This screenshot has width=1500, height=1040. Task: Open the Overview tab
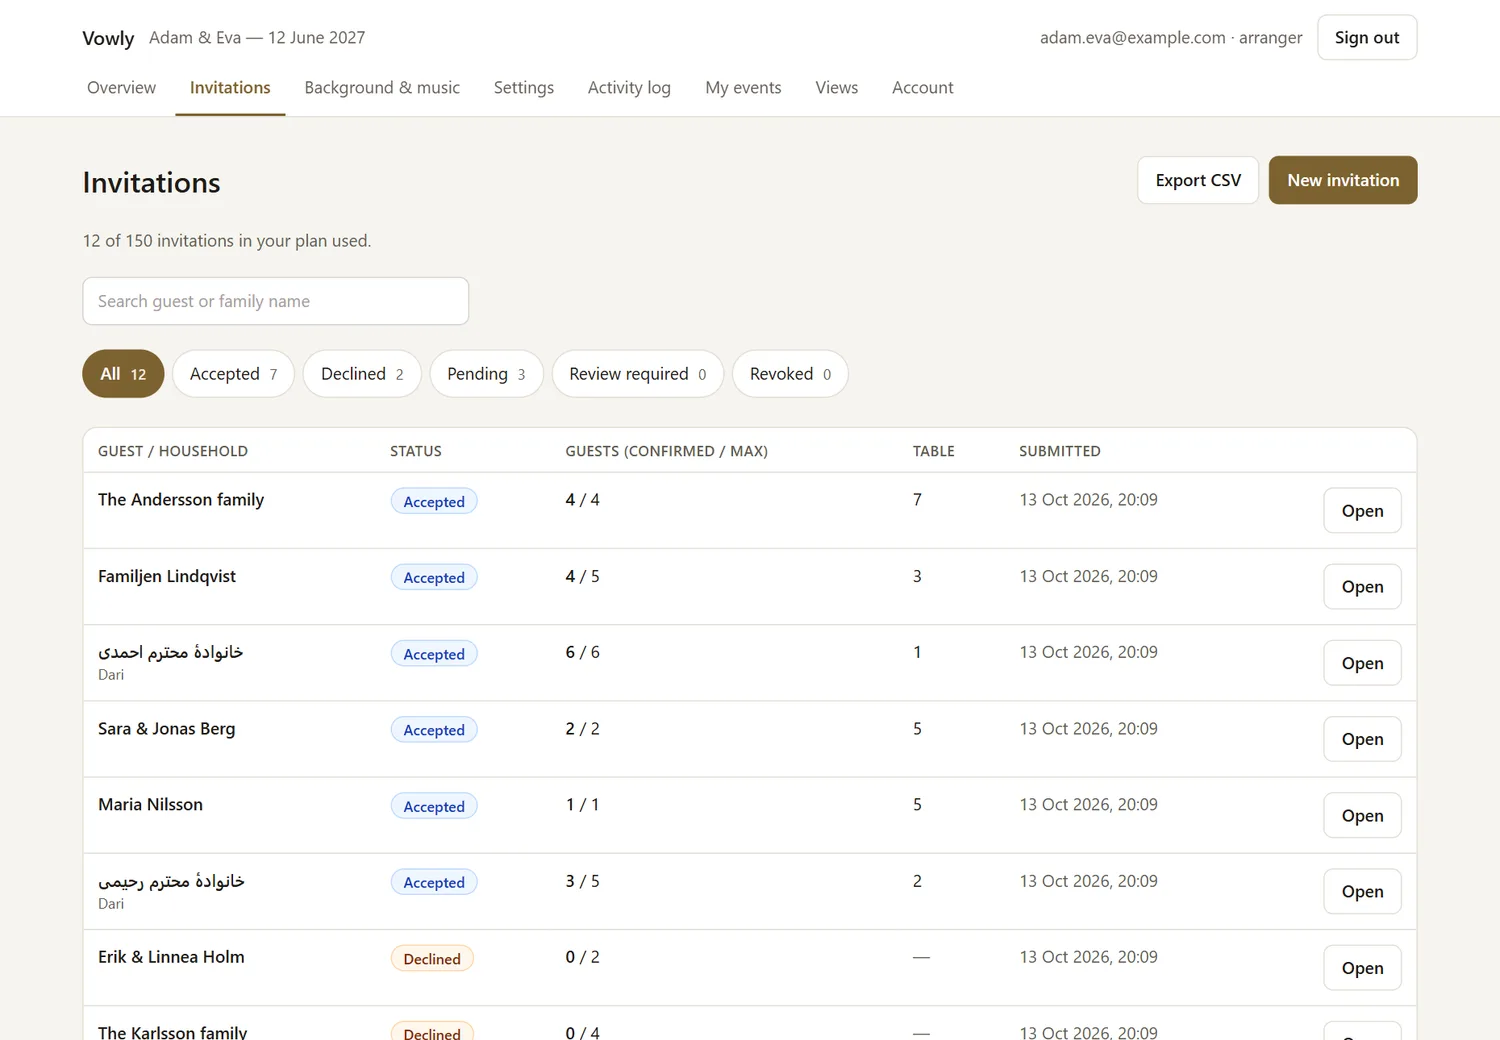click(x=121, y=88)
